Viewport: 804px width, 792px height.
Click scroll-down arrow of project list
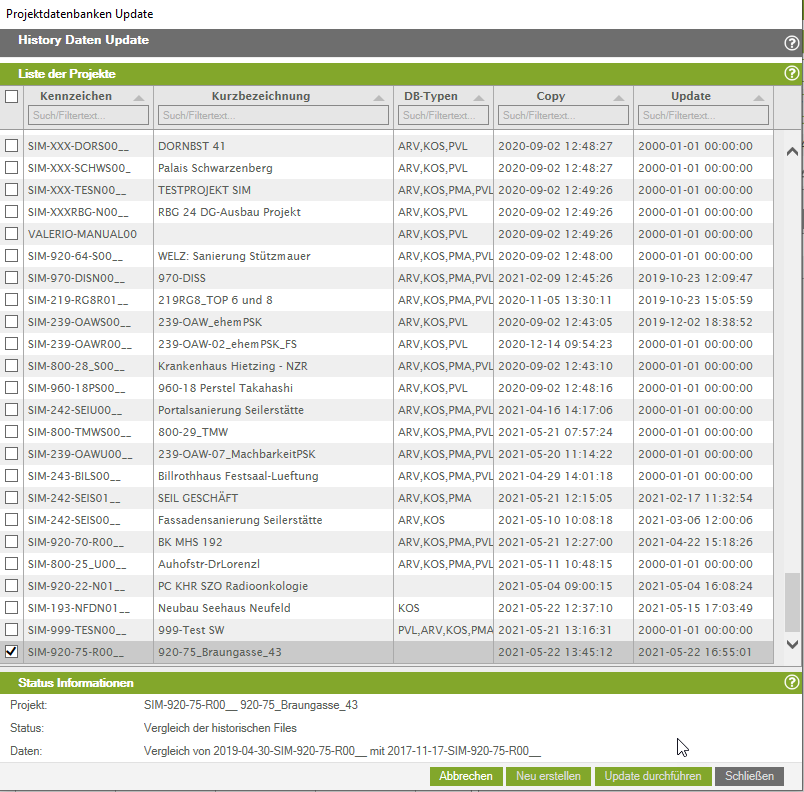click(x=792, y=644)
